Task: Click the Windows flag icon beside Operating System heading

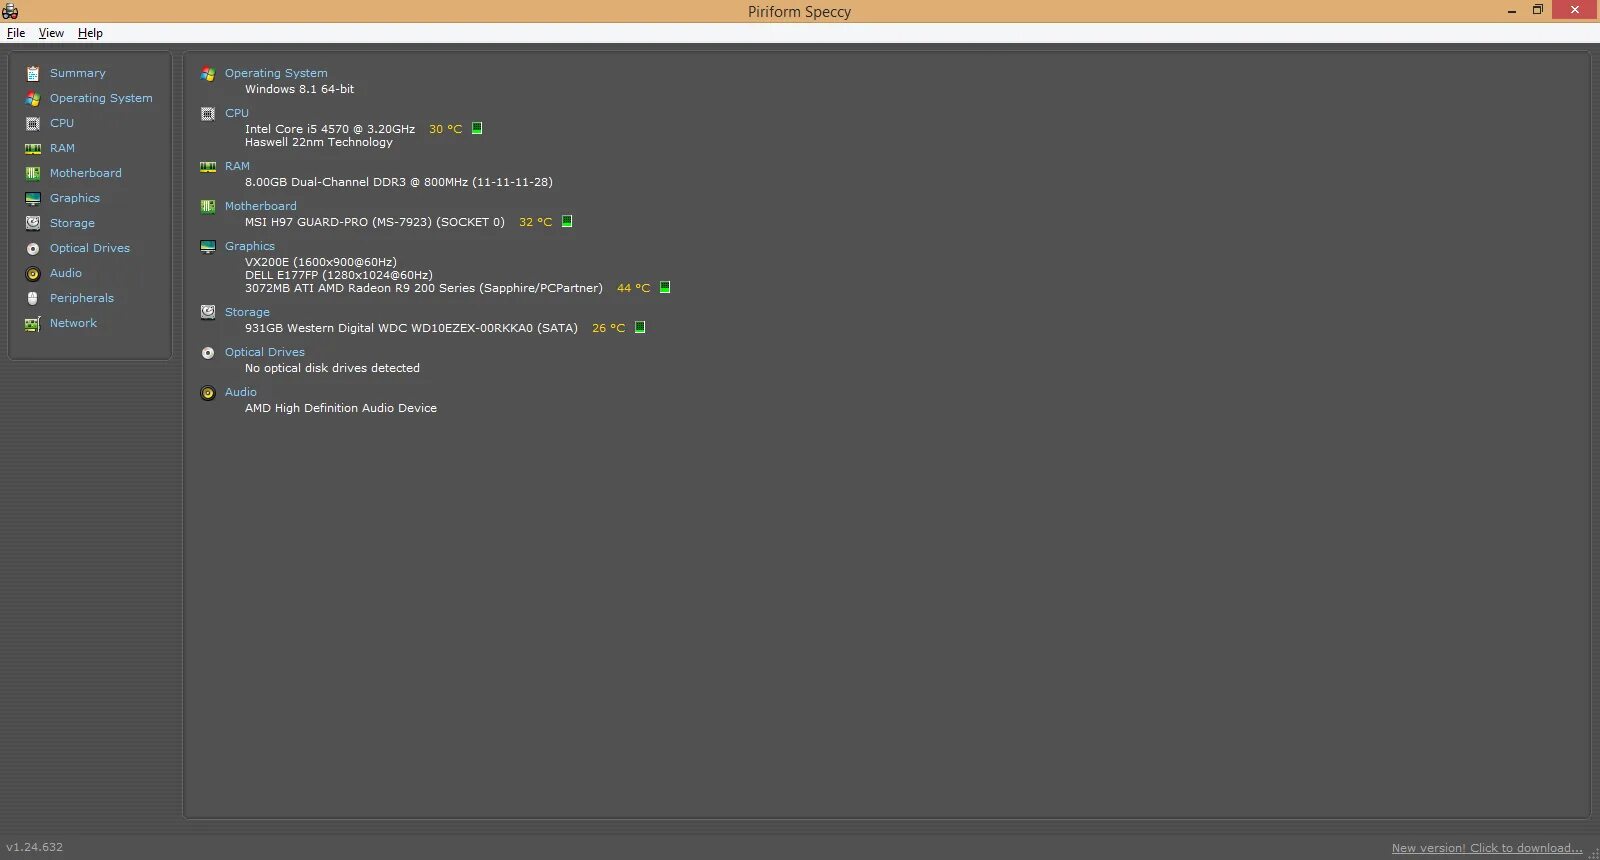Action: tap(208, 73)
